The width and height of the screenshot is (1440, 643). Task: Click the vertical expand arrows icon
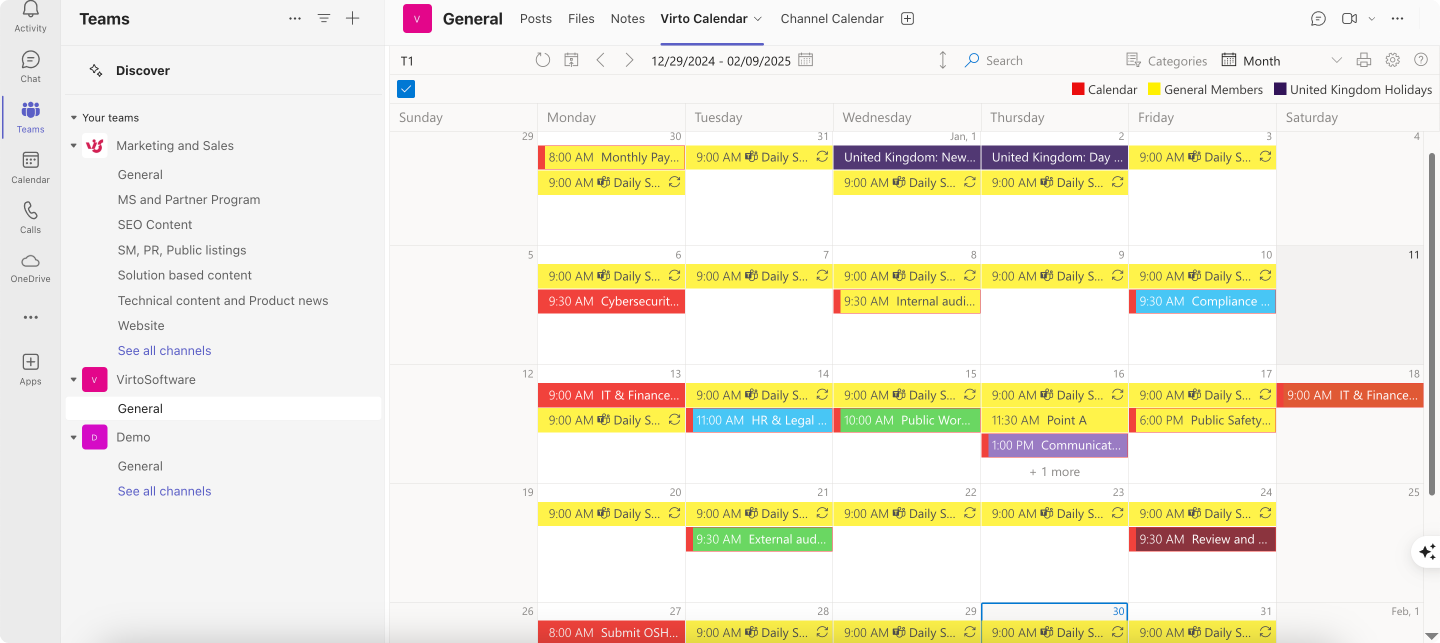point(942,60)
